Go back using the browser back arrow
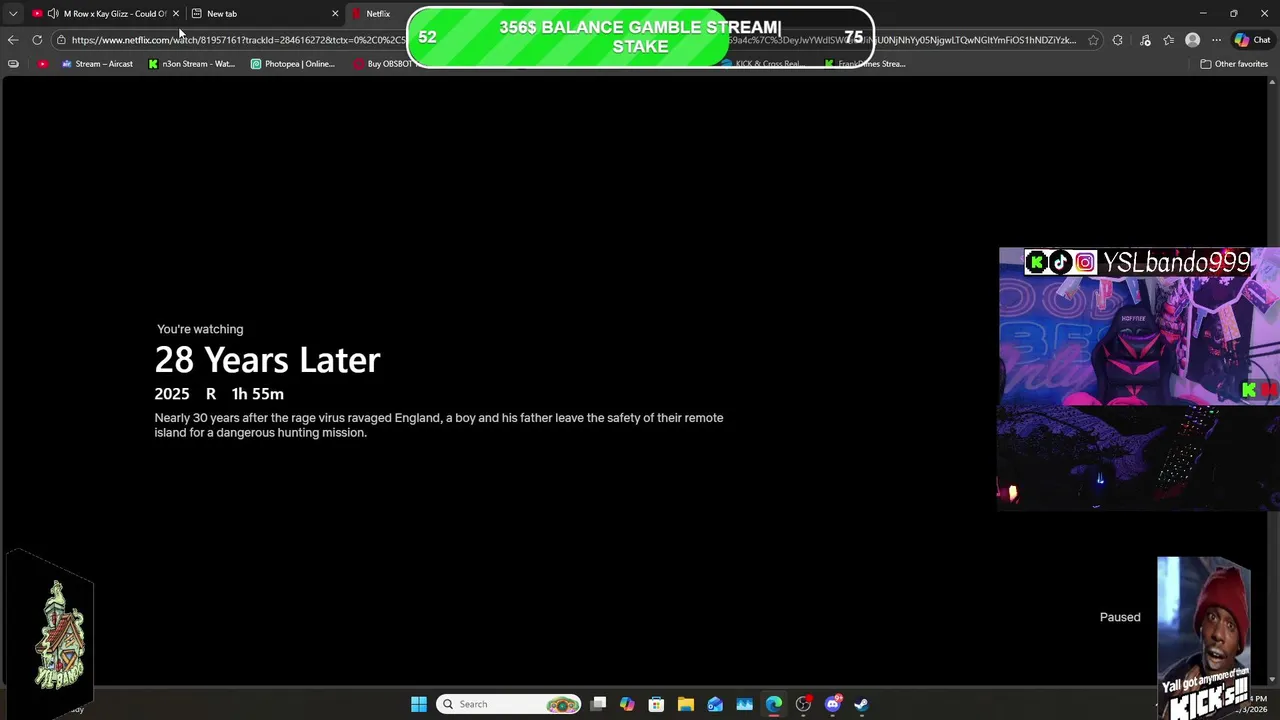The width and height of the screenshot is (1280, 720). (12, 40)
